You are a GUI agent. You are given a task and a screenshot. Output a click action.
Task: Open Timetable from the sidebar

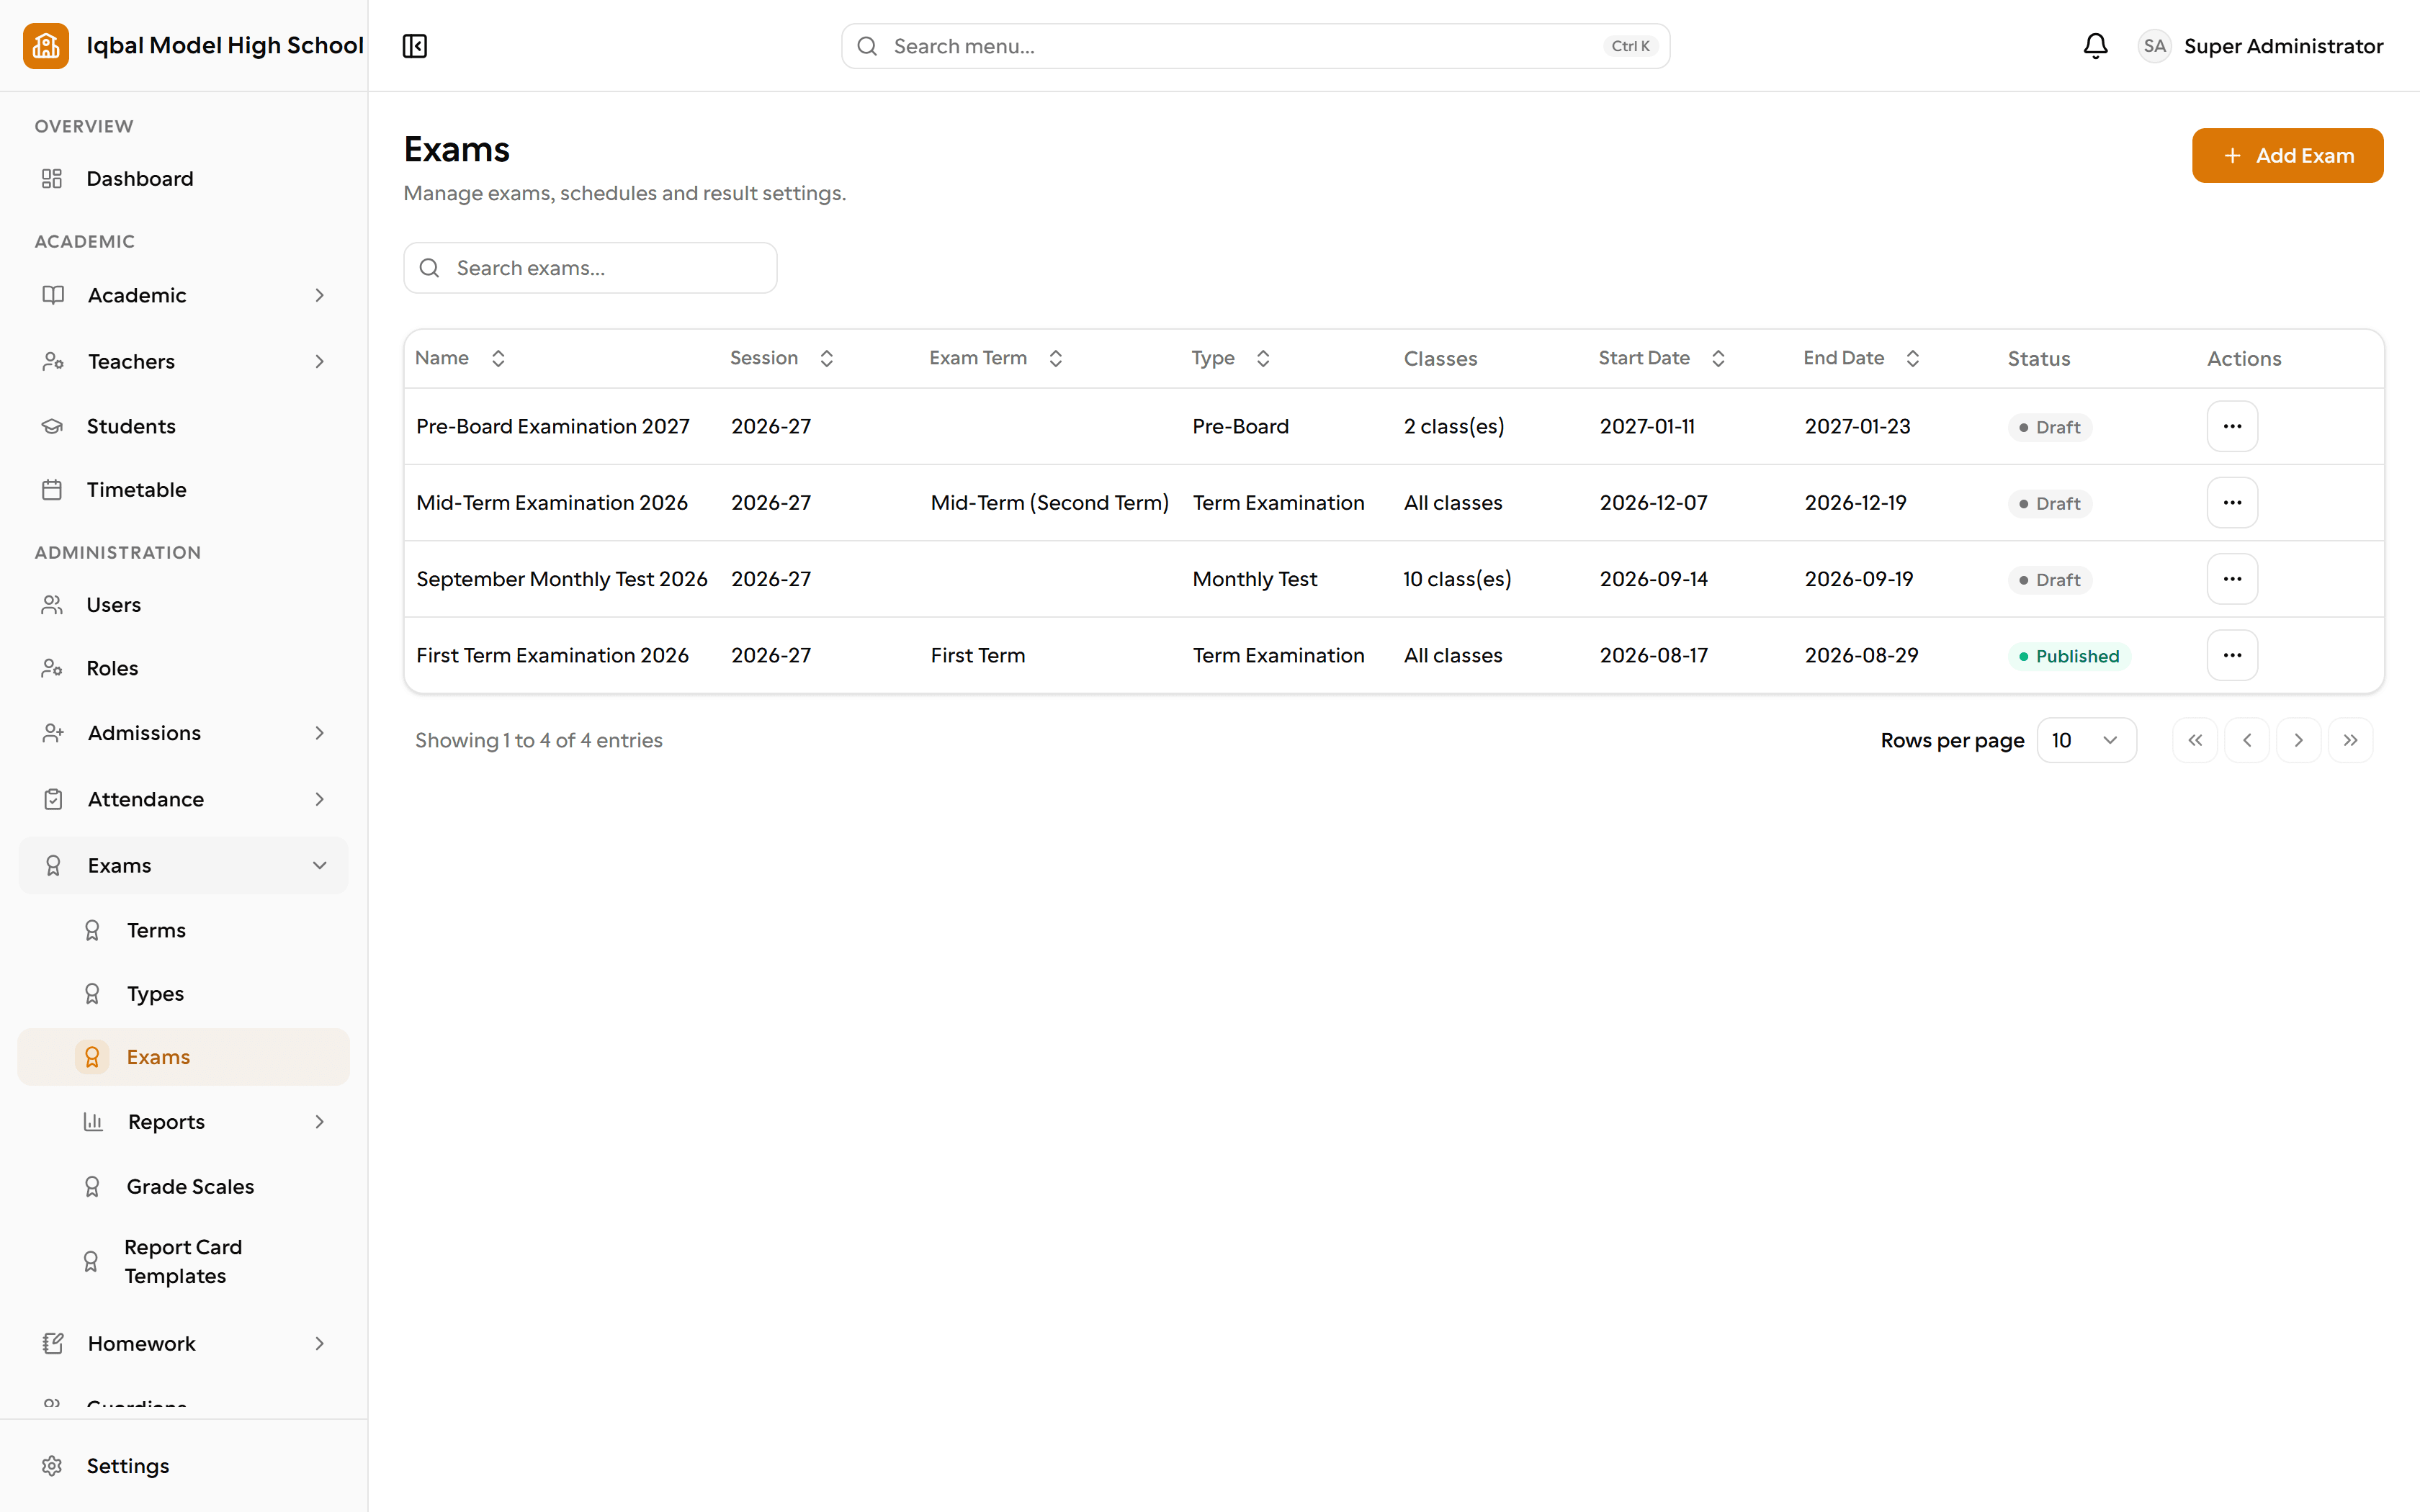tap(184, 490)
